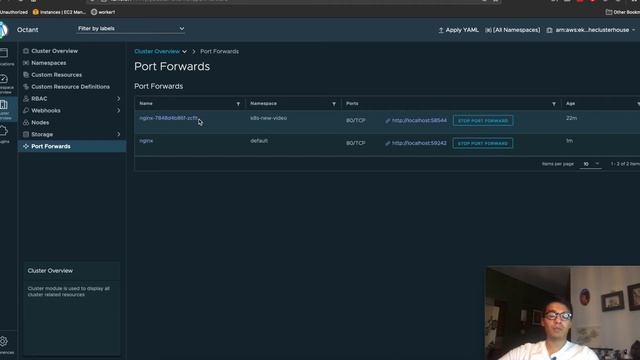Click the k8s-new-video namespace cell
The width and height of the screenshot is (640, 360).
coord(269,118)
